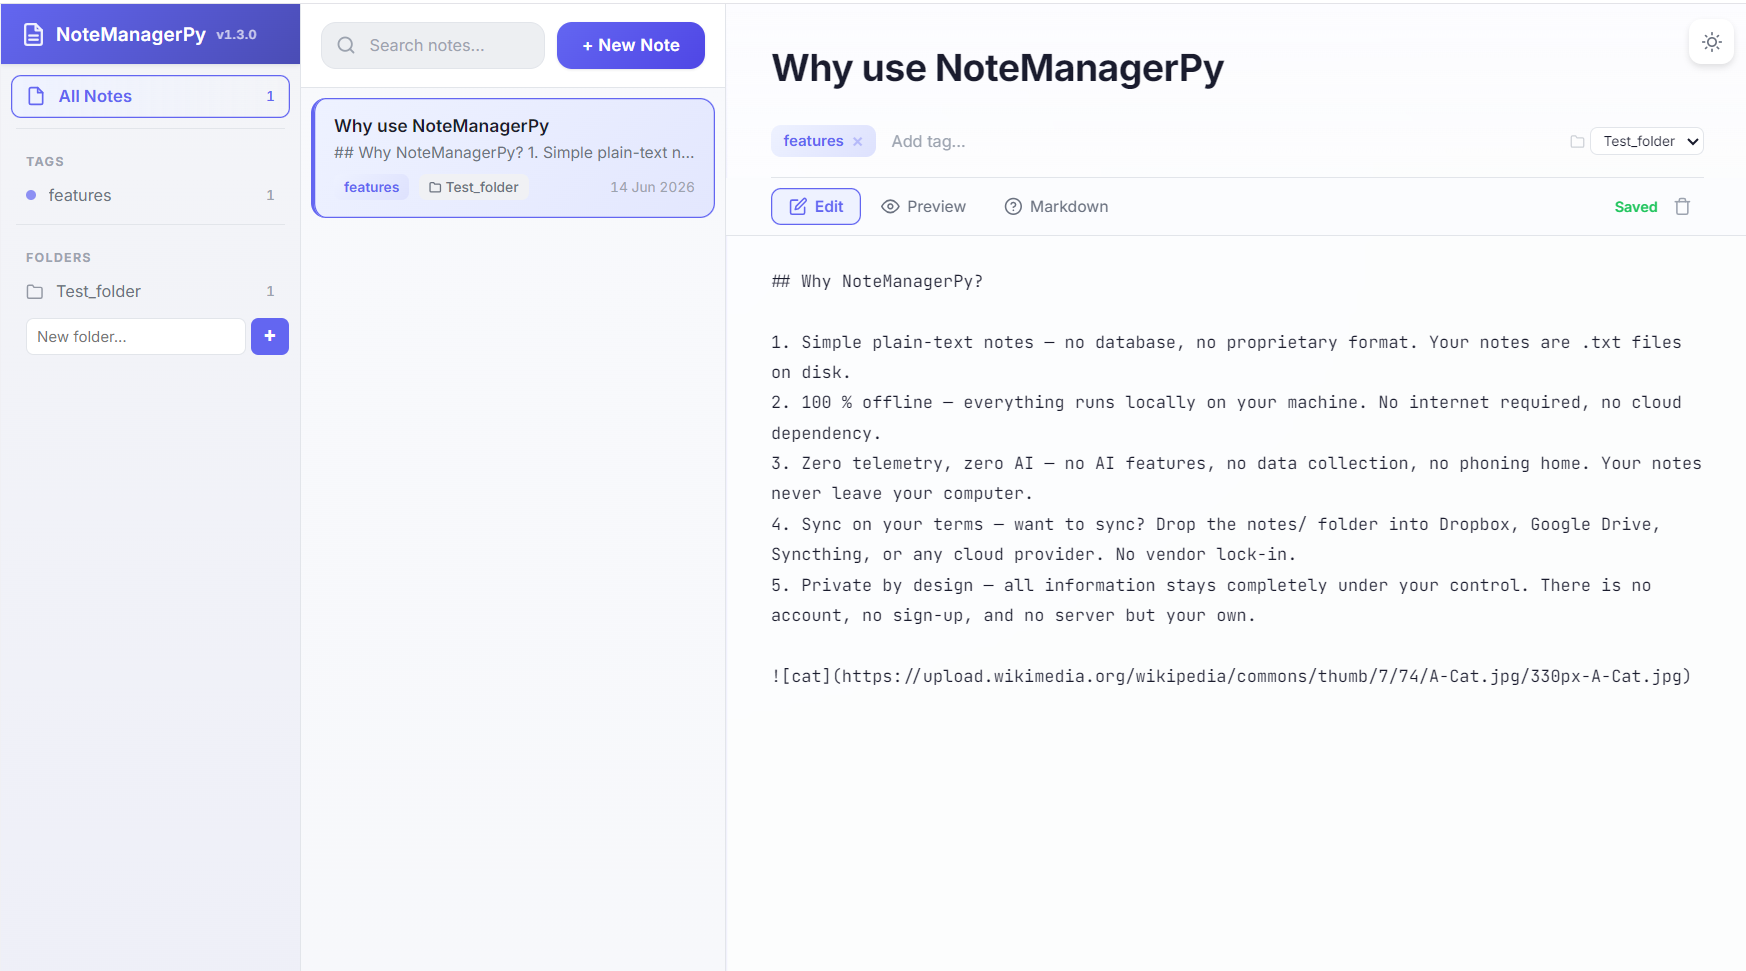Click the Test_folder chip on the note card

pyautogui.click(x=474, y=187)
